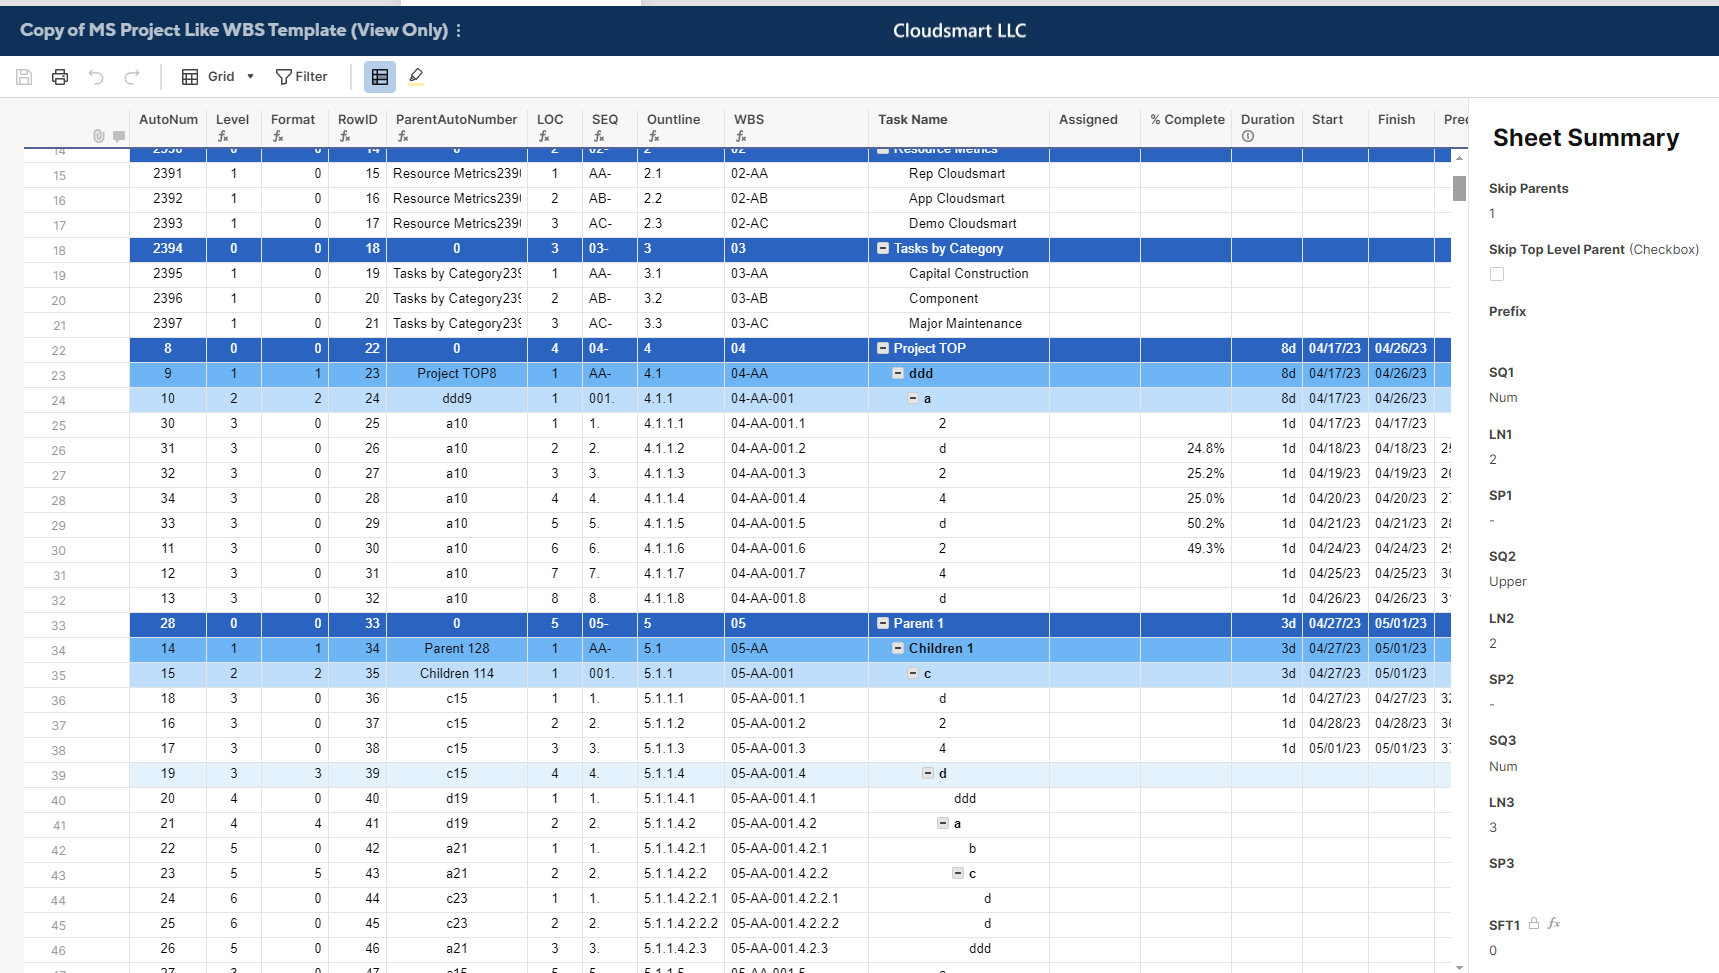This screenshot has height=973, width=1719.
Task: Open the Filter menu
Action: click(302, 77)
